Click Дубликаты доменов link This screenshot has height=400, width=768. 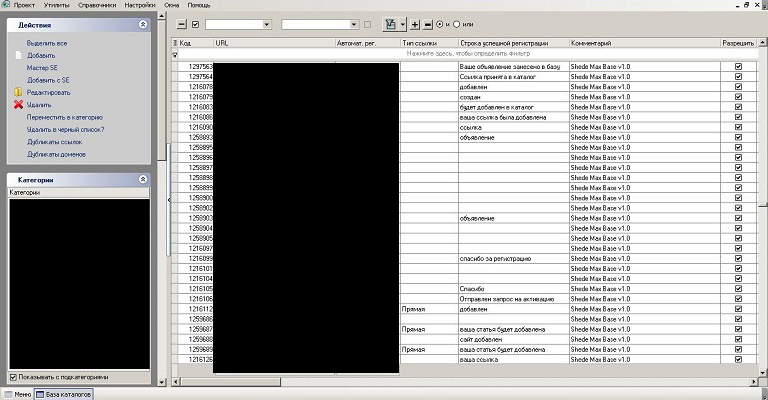(56, 154)
